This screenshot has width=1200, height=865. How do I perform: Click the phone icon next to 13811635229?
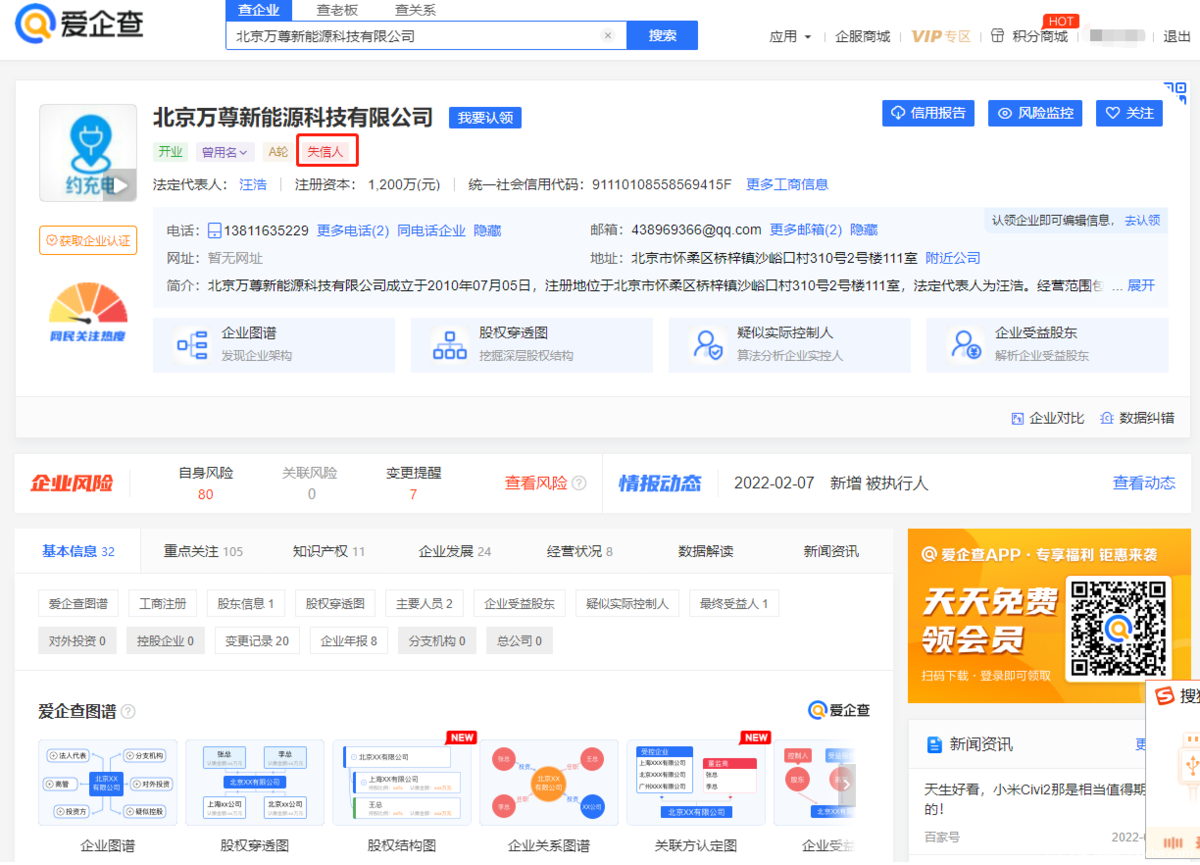pos(214,230)
